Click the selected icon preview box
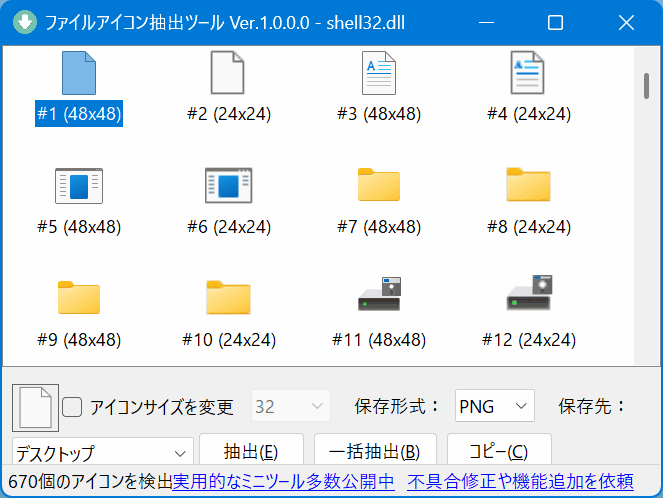 point(36,408)
